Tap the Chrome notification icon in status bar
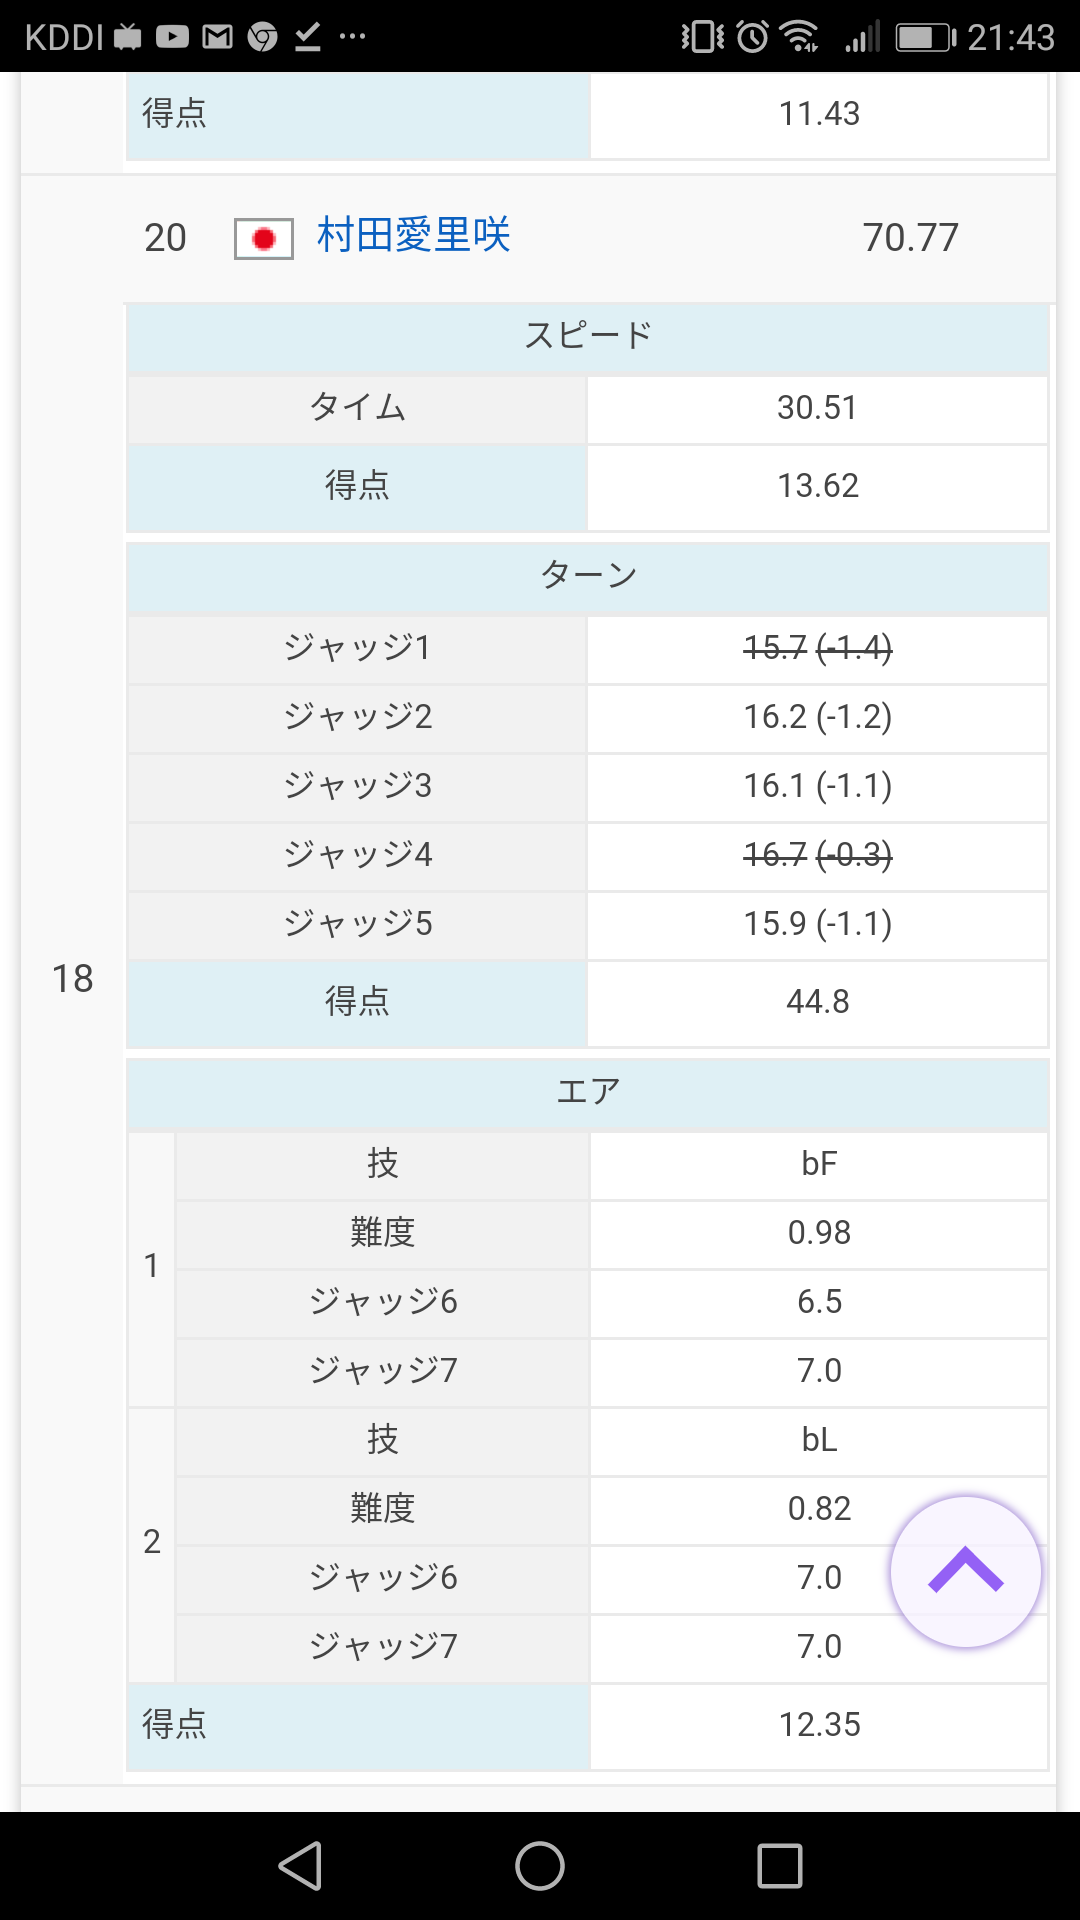This screenshot has height=1920, width=1080. pos(262,37)
